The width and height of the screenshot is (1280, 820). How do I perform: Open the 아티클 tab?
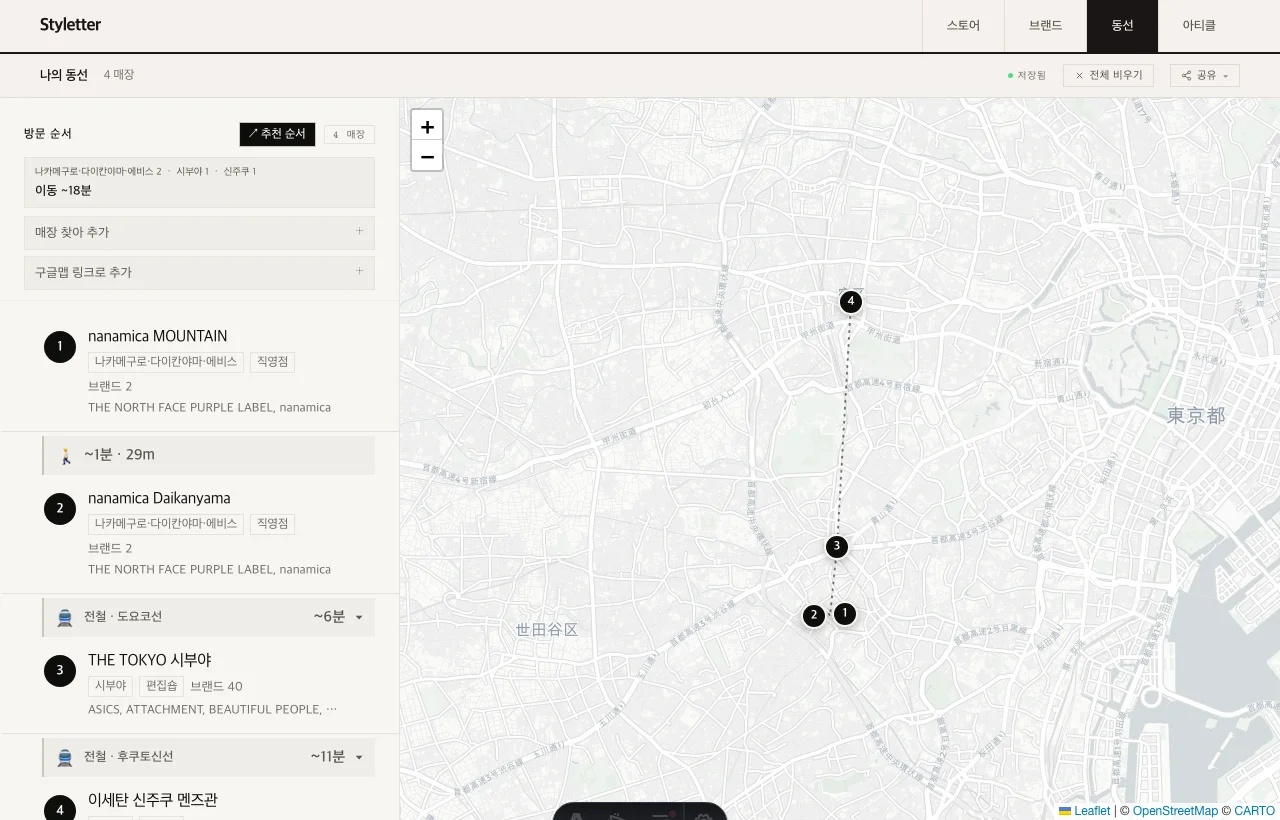[1199, 26]
